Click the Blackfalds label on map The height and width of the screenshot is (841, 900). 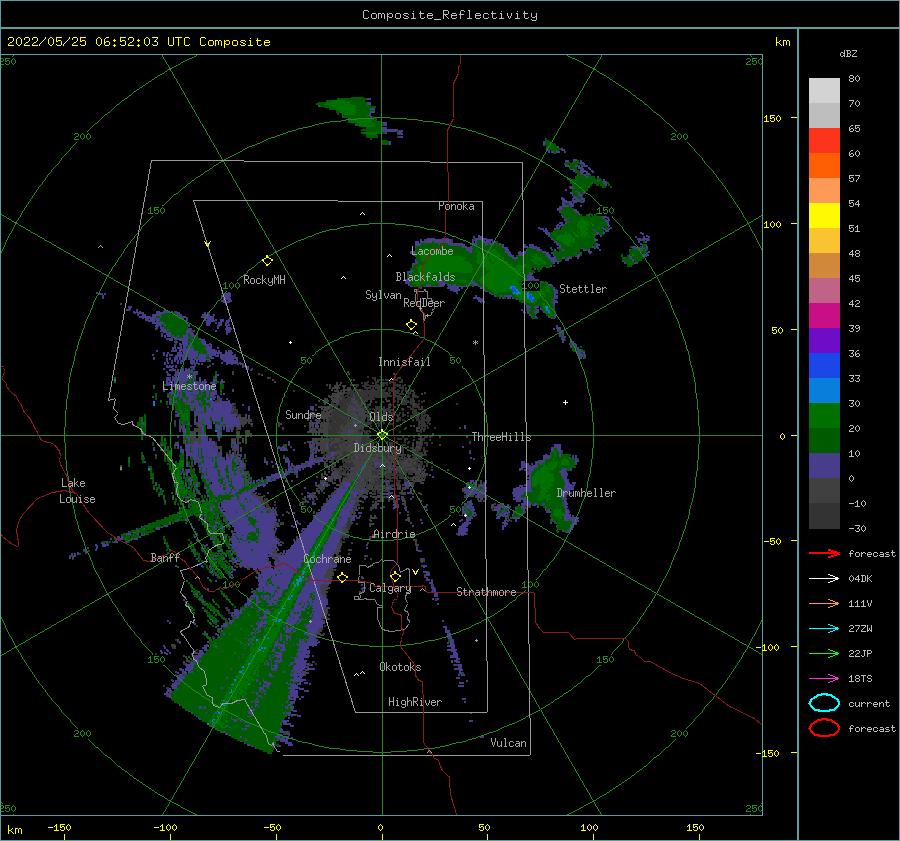[425, 277]
